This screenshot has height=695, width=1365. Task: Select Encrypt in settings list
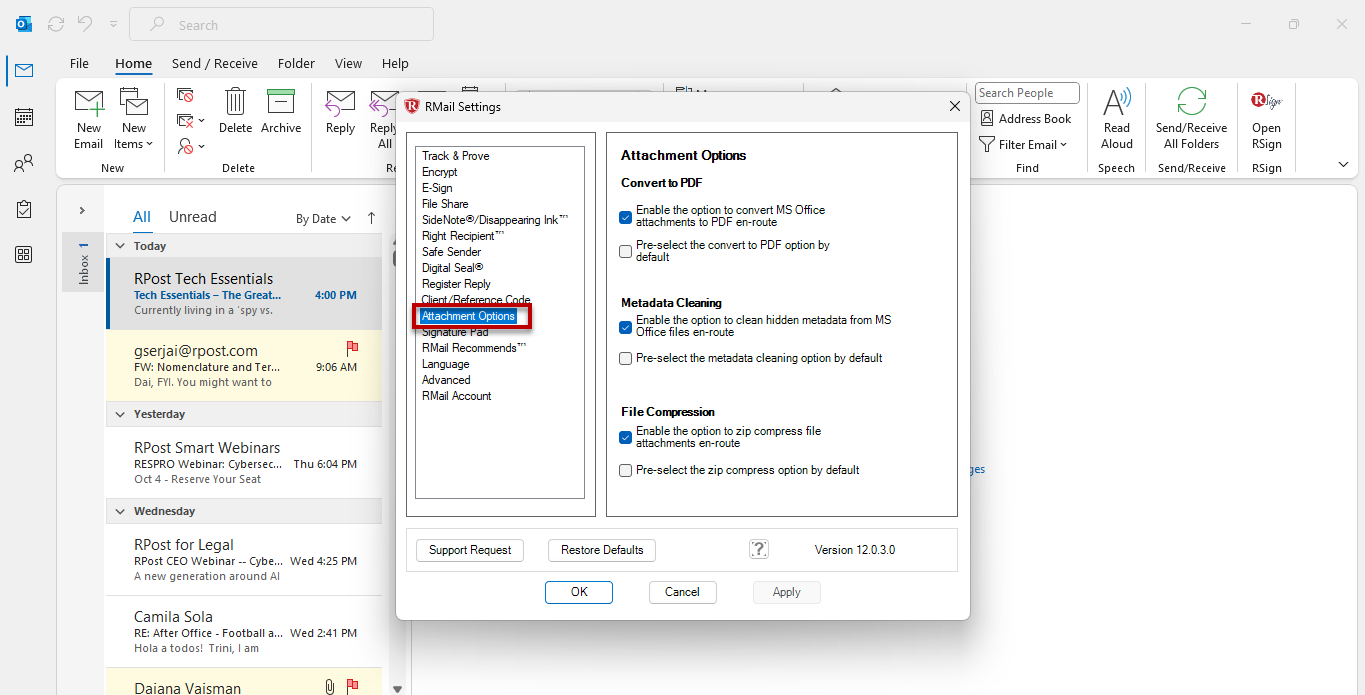click(440, 172)
